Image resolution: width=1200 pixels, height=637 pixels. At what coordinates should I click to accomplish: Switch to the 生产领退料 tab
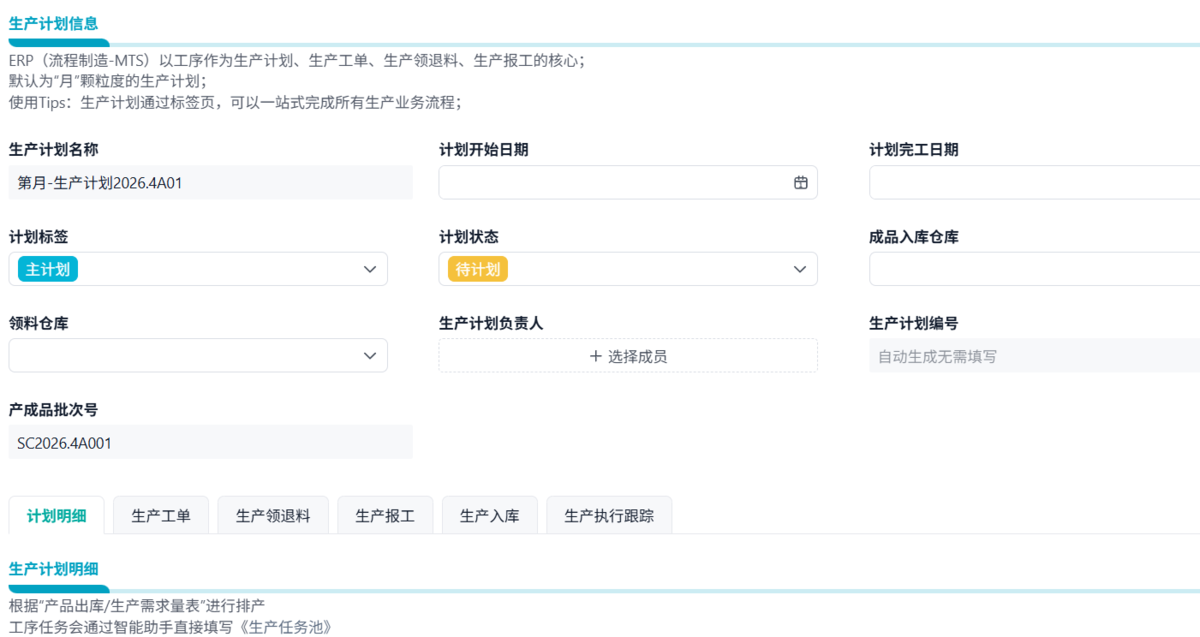click(273, 516)
